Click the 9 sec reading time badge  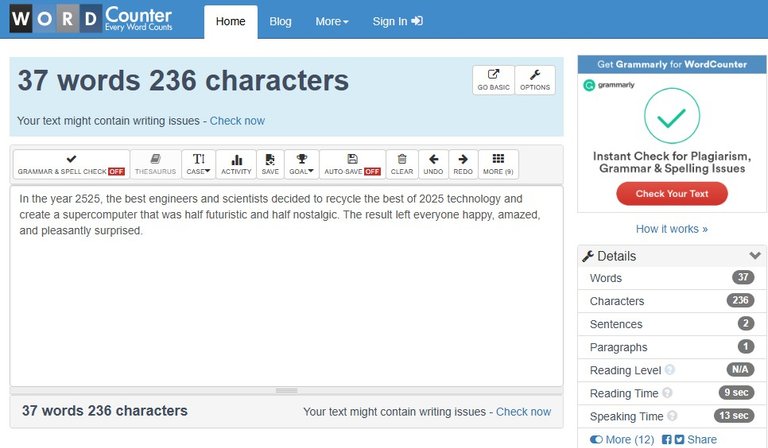coord(736,393)
